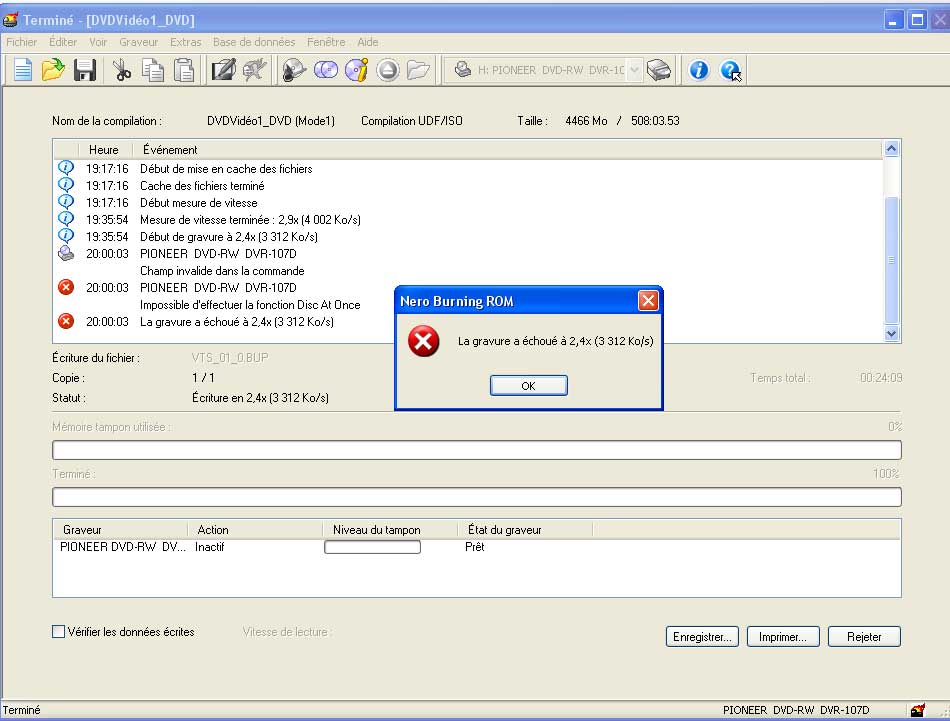Click info icon beside 'Mesure de vitesse terminée'

coord(66,219)
